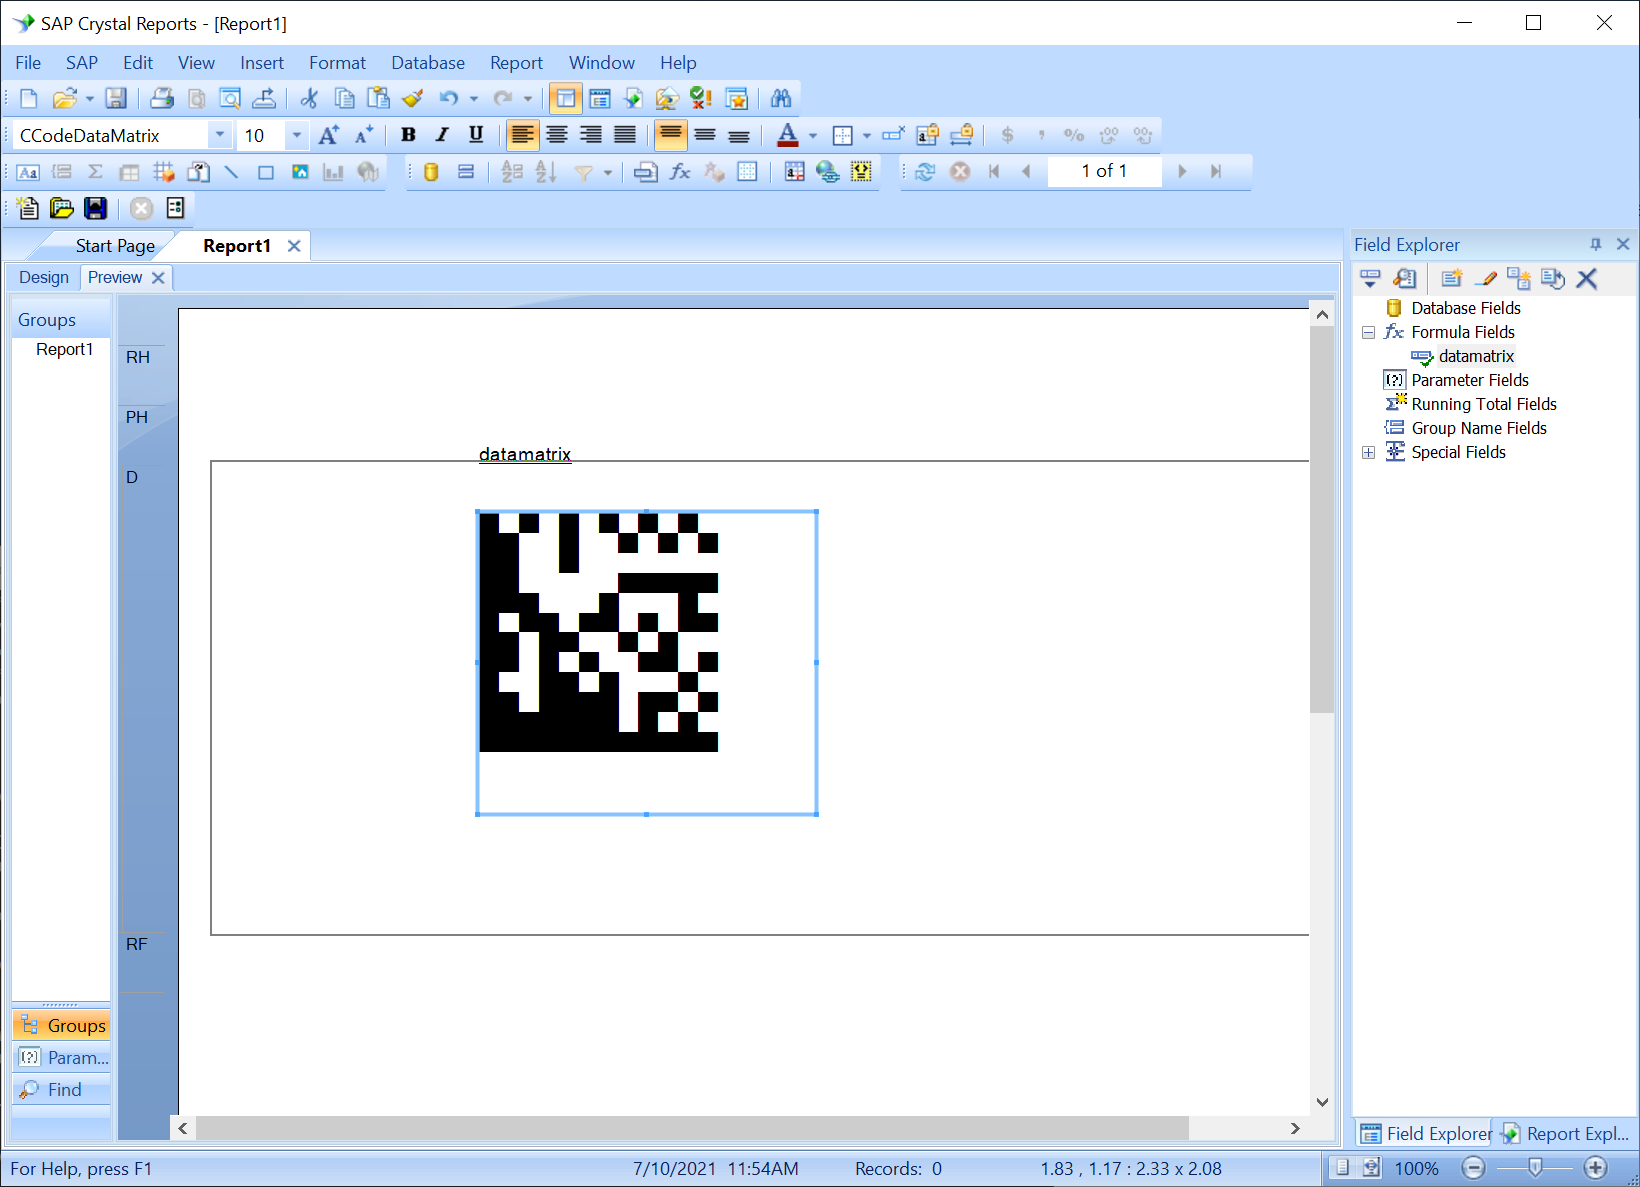Expand the Special Fields tree node
The image size is (1640, 1187).
[1368, 452]
